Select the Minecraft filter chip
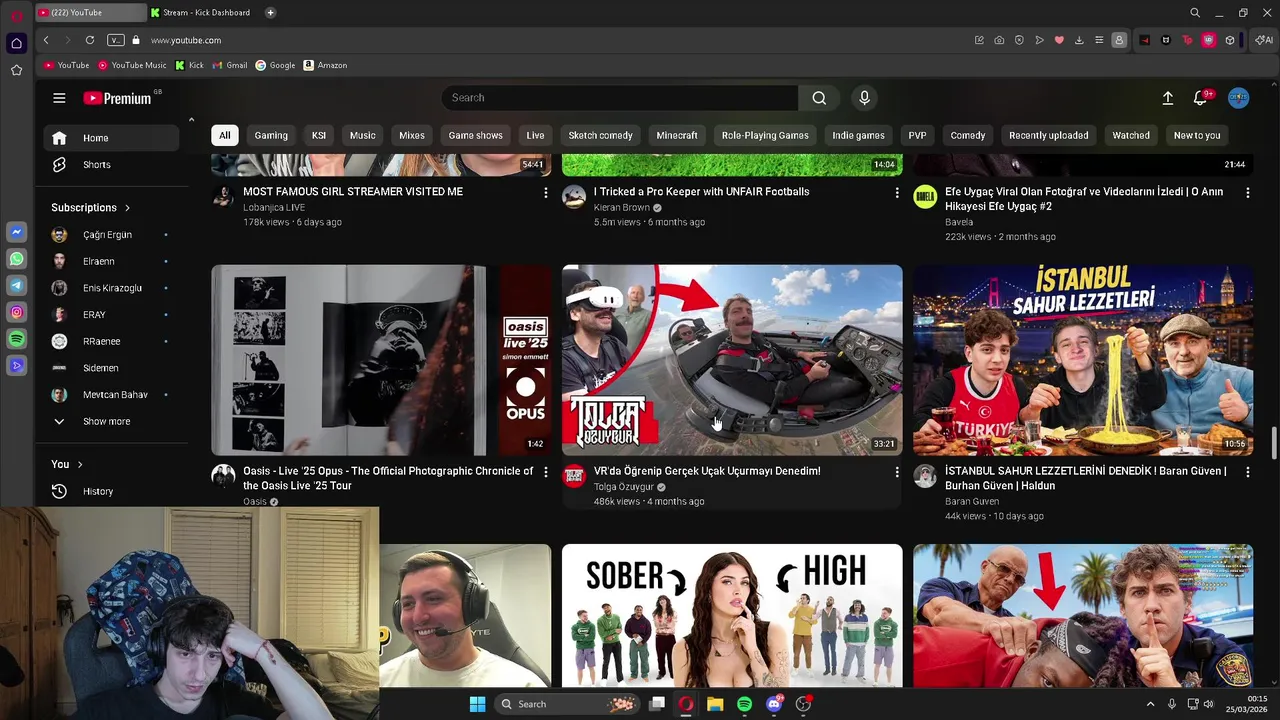 coord(677,135)
